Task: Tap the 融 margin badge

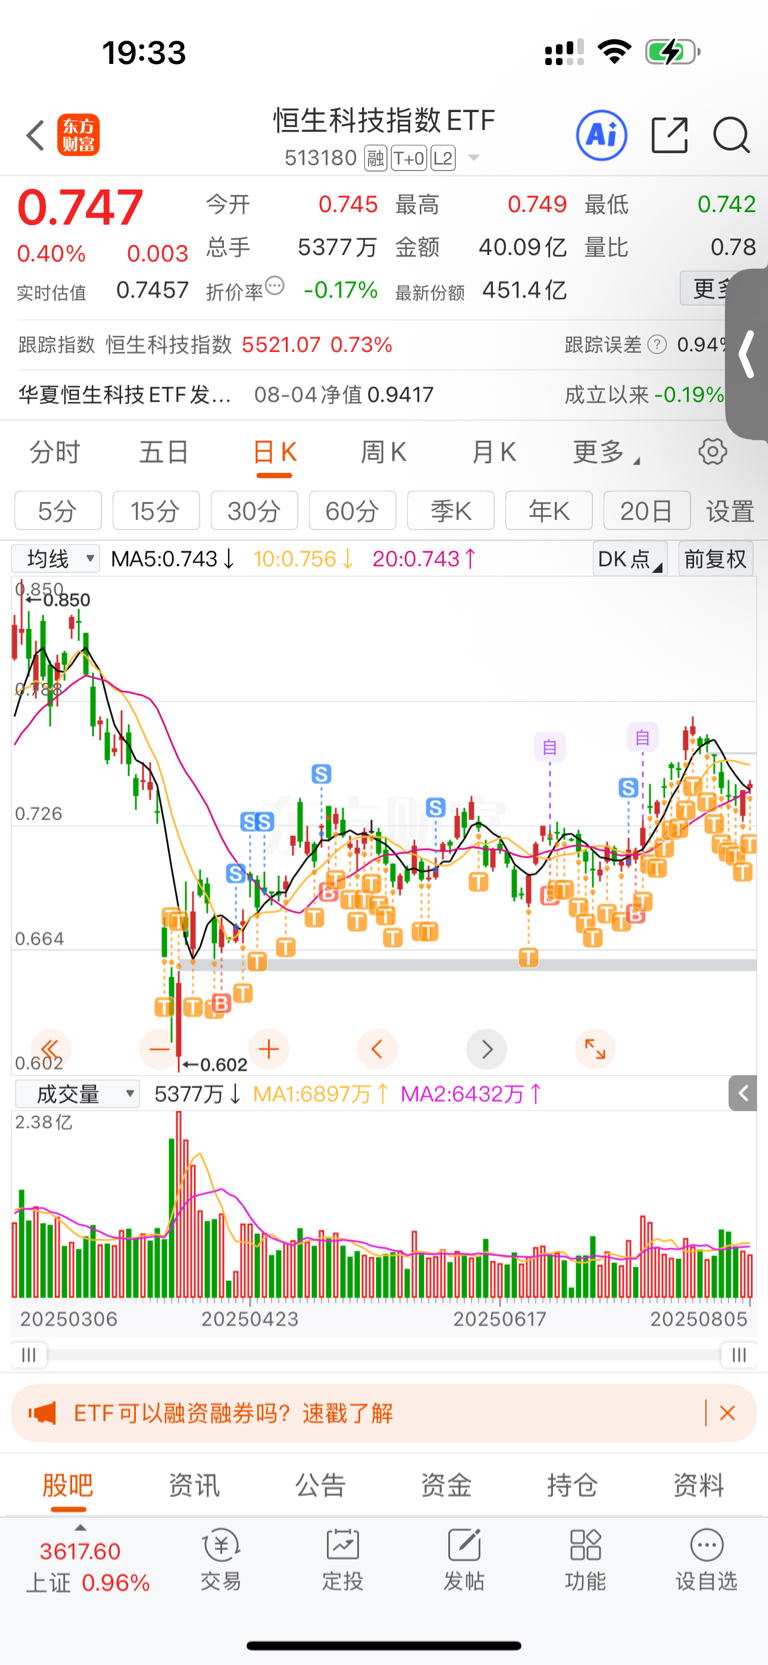Action: (x=376, y=158)
